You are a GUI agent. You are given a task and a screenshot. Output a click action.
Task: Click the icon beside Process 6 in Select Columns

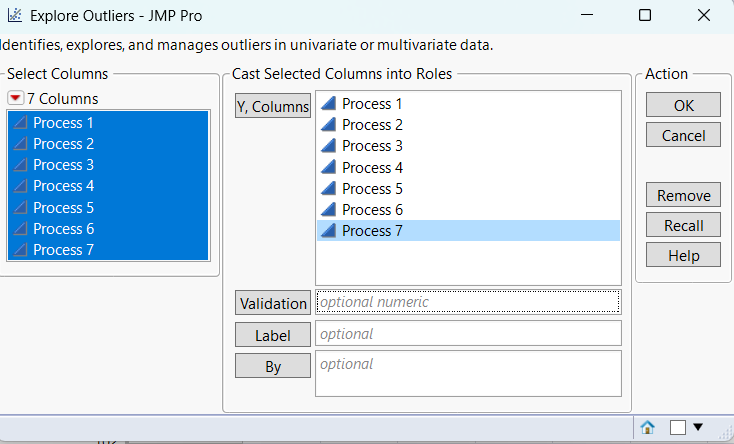point(20,229)
